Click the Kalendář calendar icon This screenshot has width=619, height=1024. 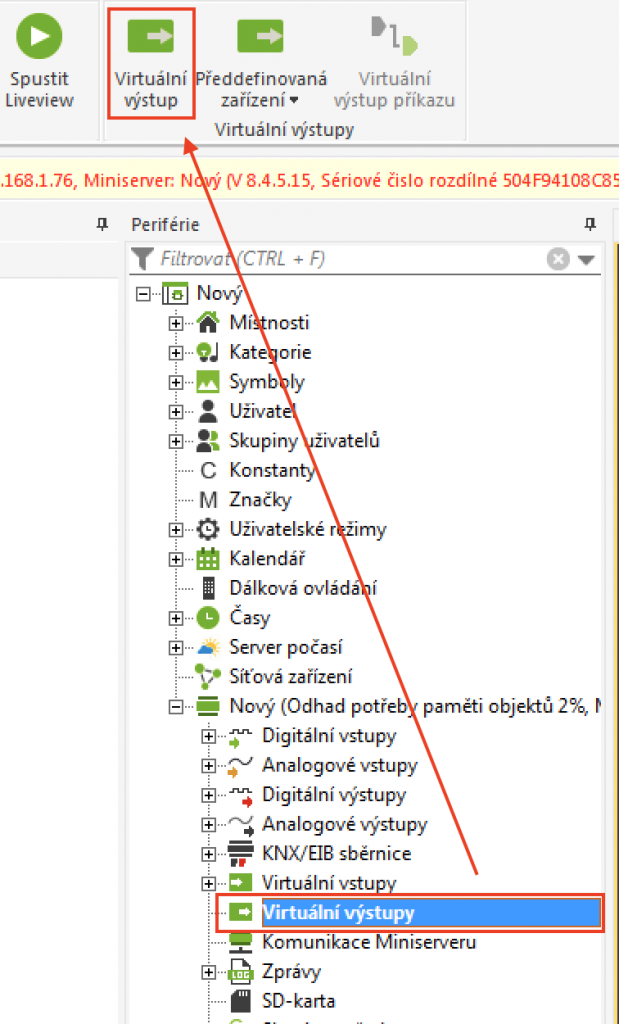(208, 559)
